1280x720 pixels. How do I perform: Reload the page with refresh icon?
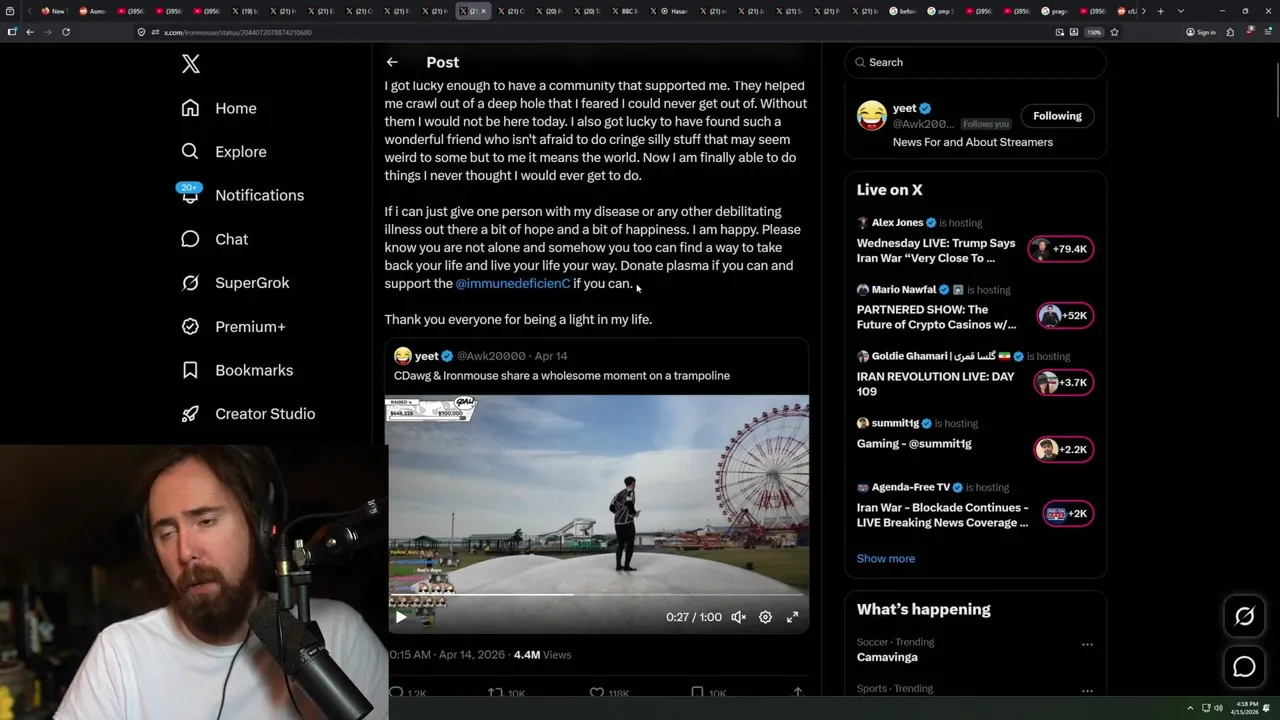[66, 32]
